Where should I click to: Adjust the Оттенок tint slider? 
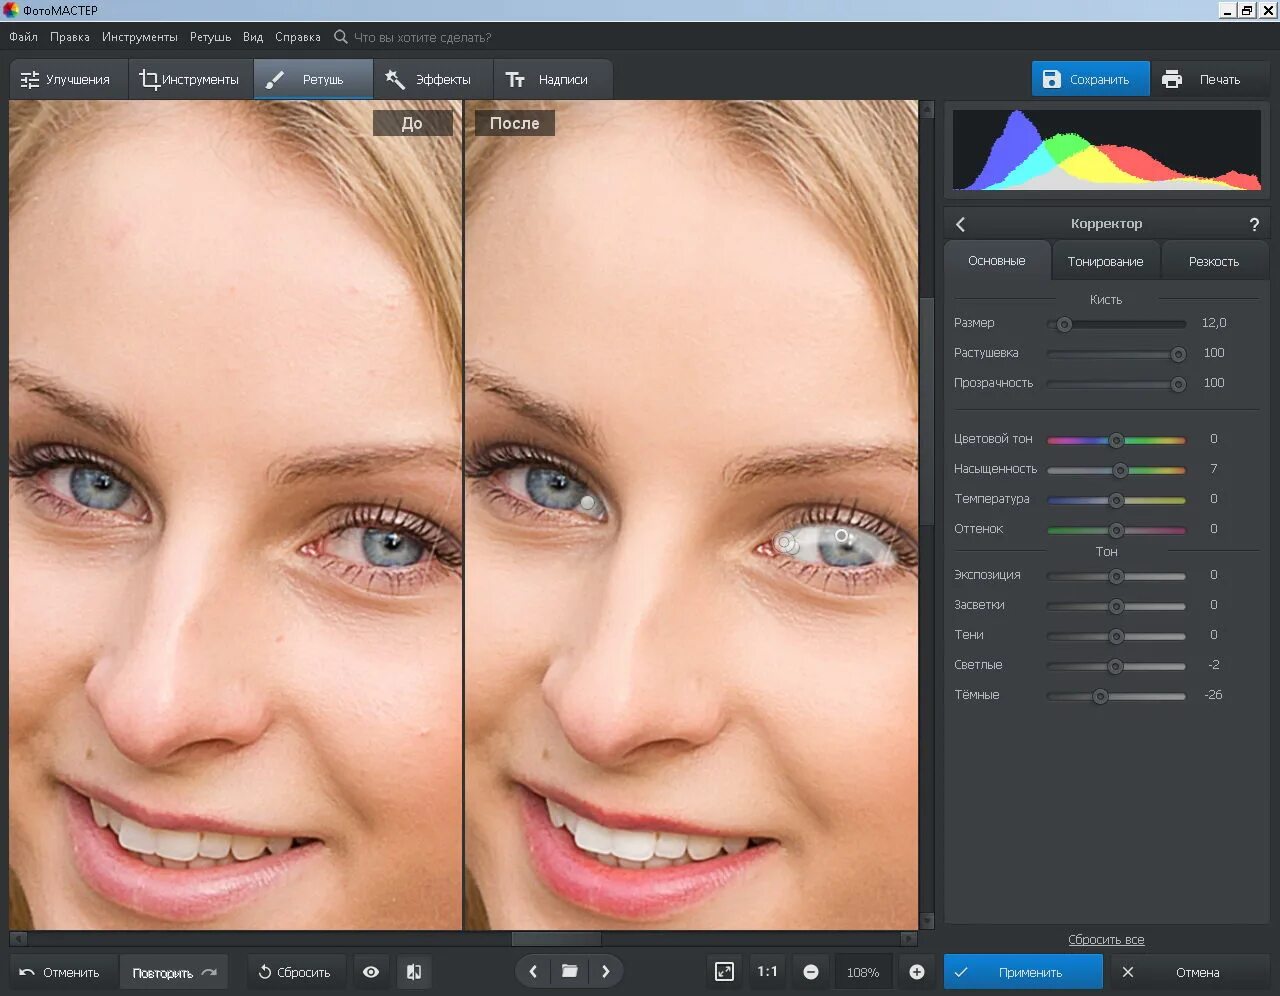1116,530
